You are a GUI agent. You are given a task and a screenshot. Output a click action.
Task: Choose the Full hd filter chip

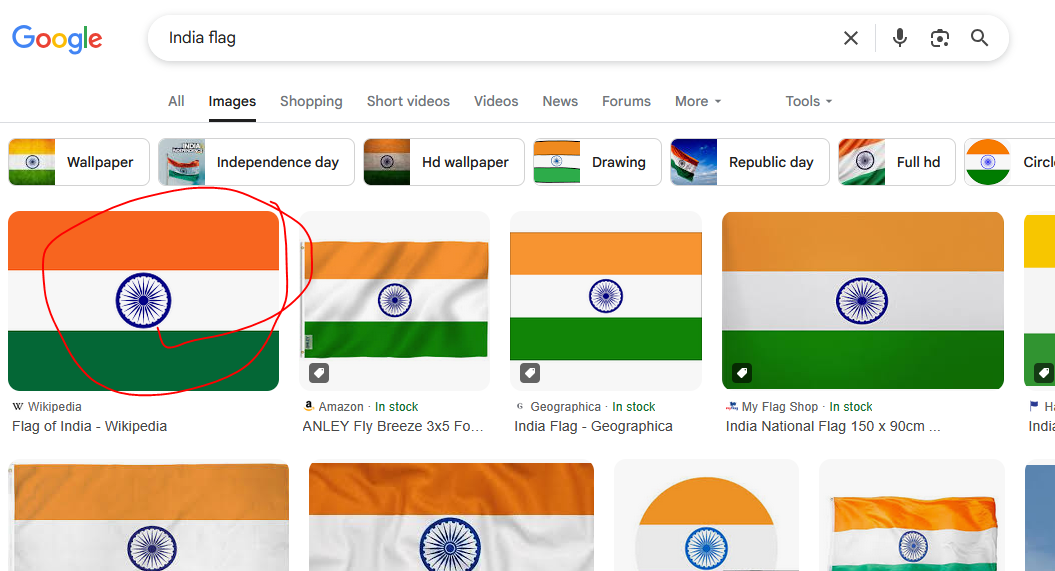point(896,162)
